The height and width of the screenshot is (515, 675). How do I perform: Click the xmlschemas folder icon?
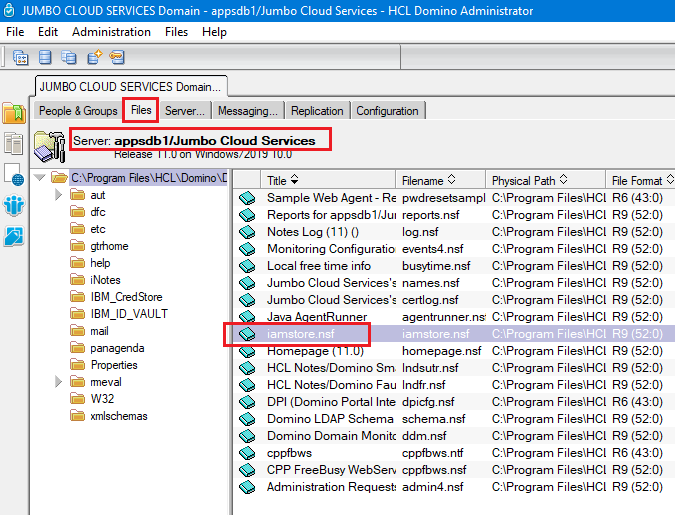(77, 416)
